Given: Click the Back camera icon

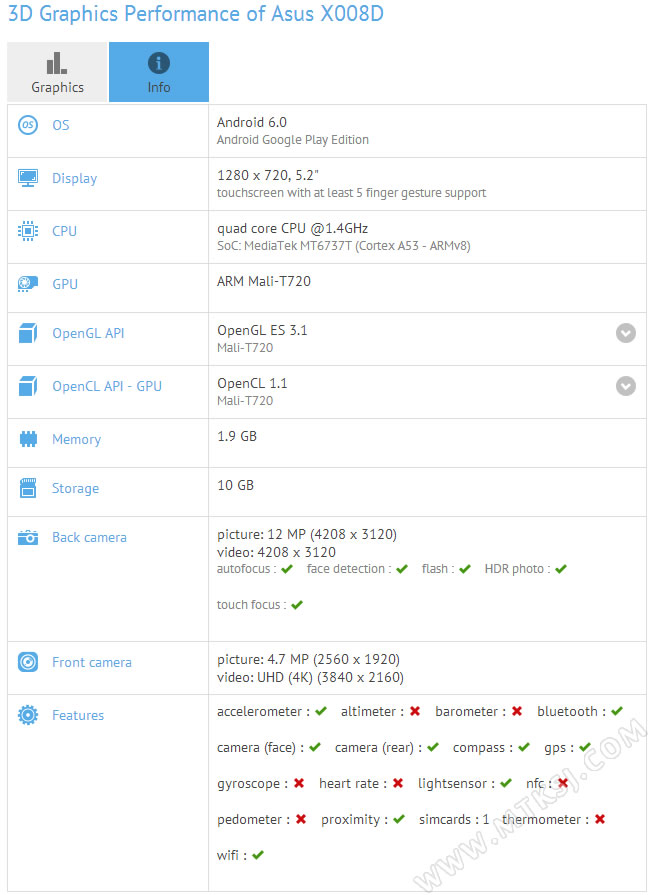Looking at the screenshot, I should [x=28, y=537].
